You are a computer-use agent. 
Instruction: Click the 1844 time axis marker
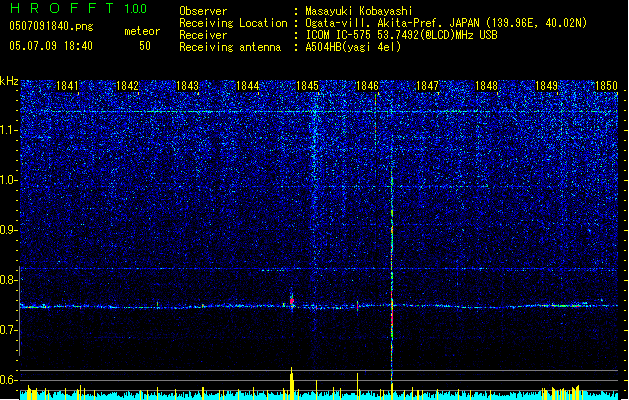(x=248, y=86)
